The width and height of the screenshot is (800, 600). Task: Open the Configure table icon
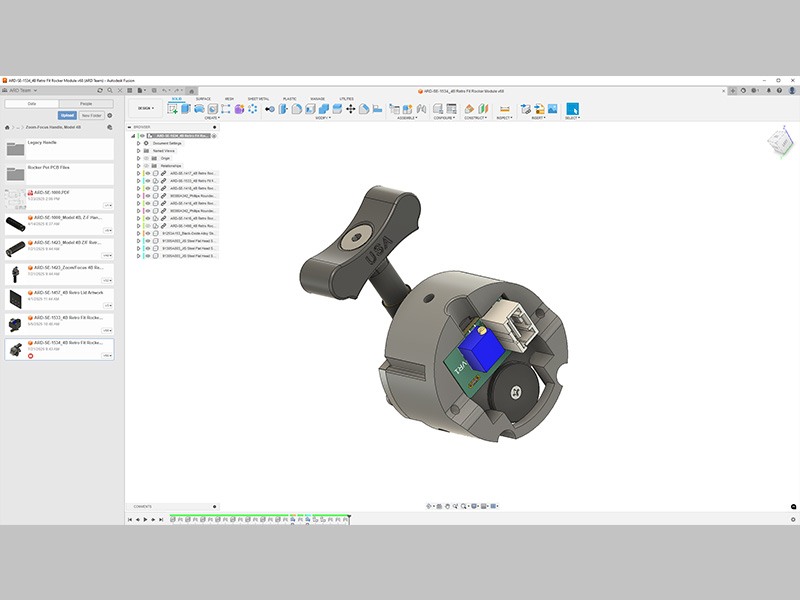[x=452, y=109]
